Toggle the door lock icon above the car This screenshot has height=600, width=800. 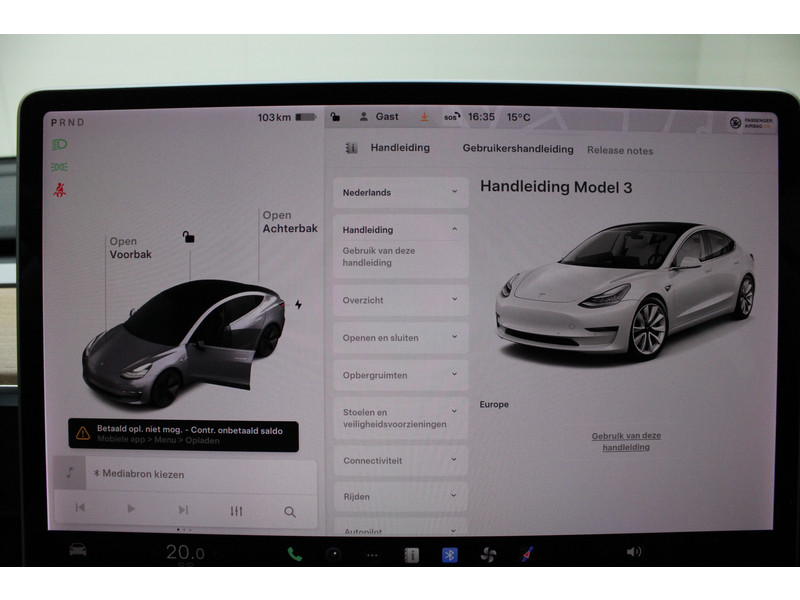pyautogui.click(x=188, y=237)
